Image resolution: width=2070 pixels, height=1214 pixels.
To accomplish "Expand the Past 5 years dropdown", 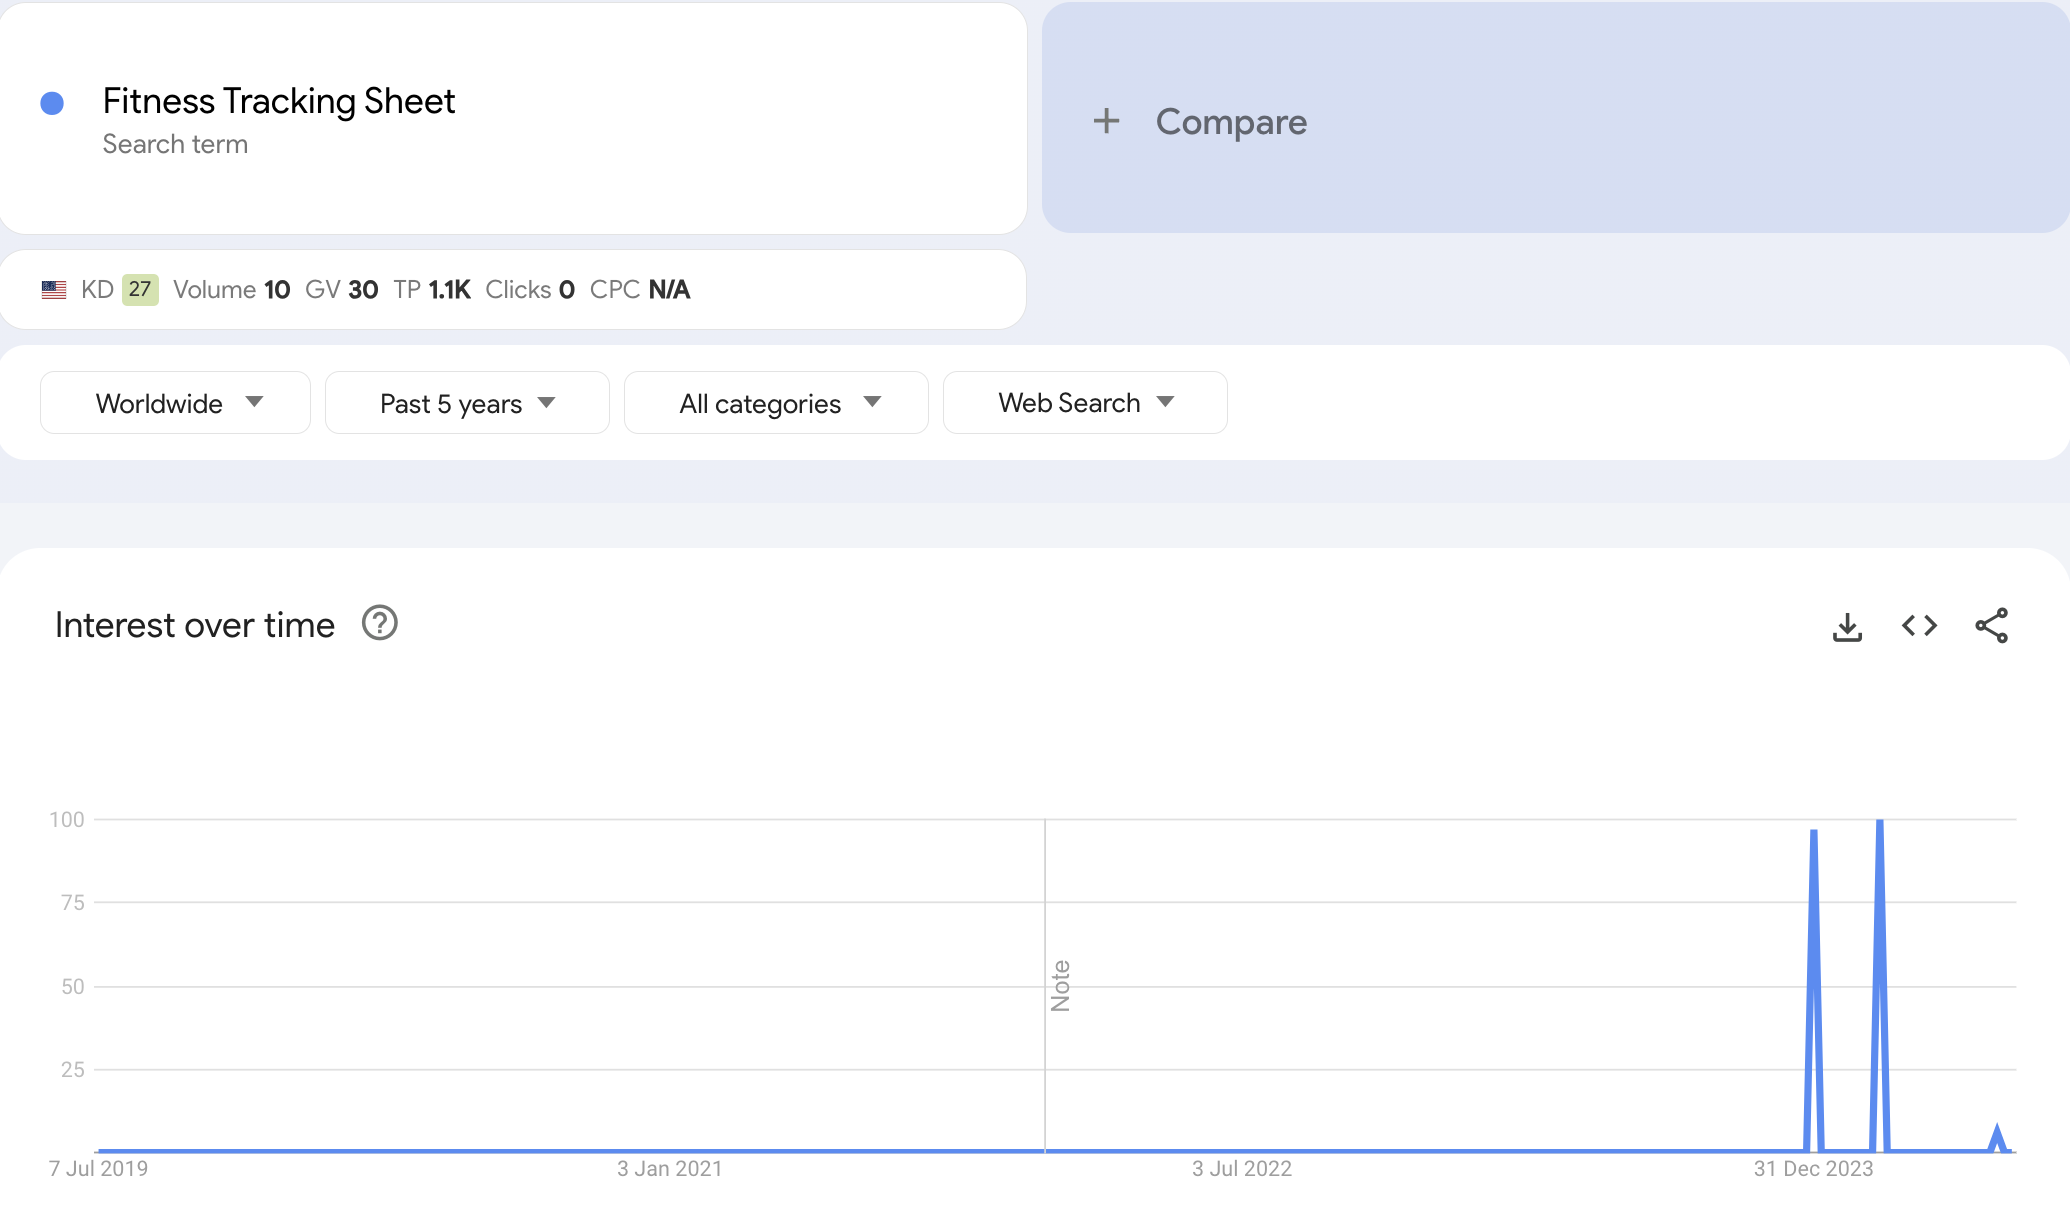I will click(x=467, y=403).
